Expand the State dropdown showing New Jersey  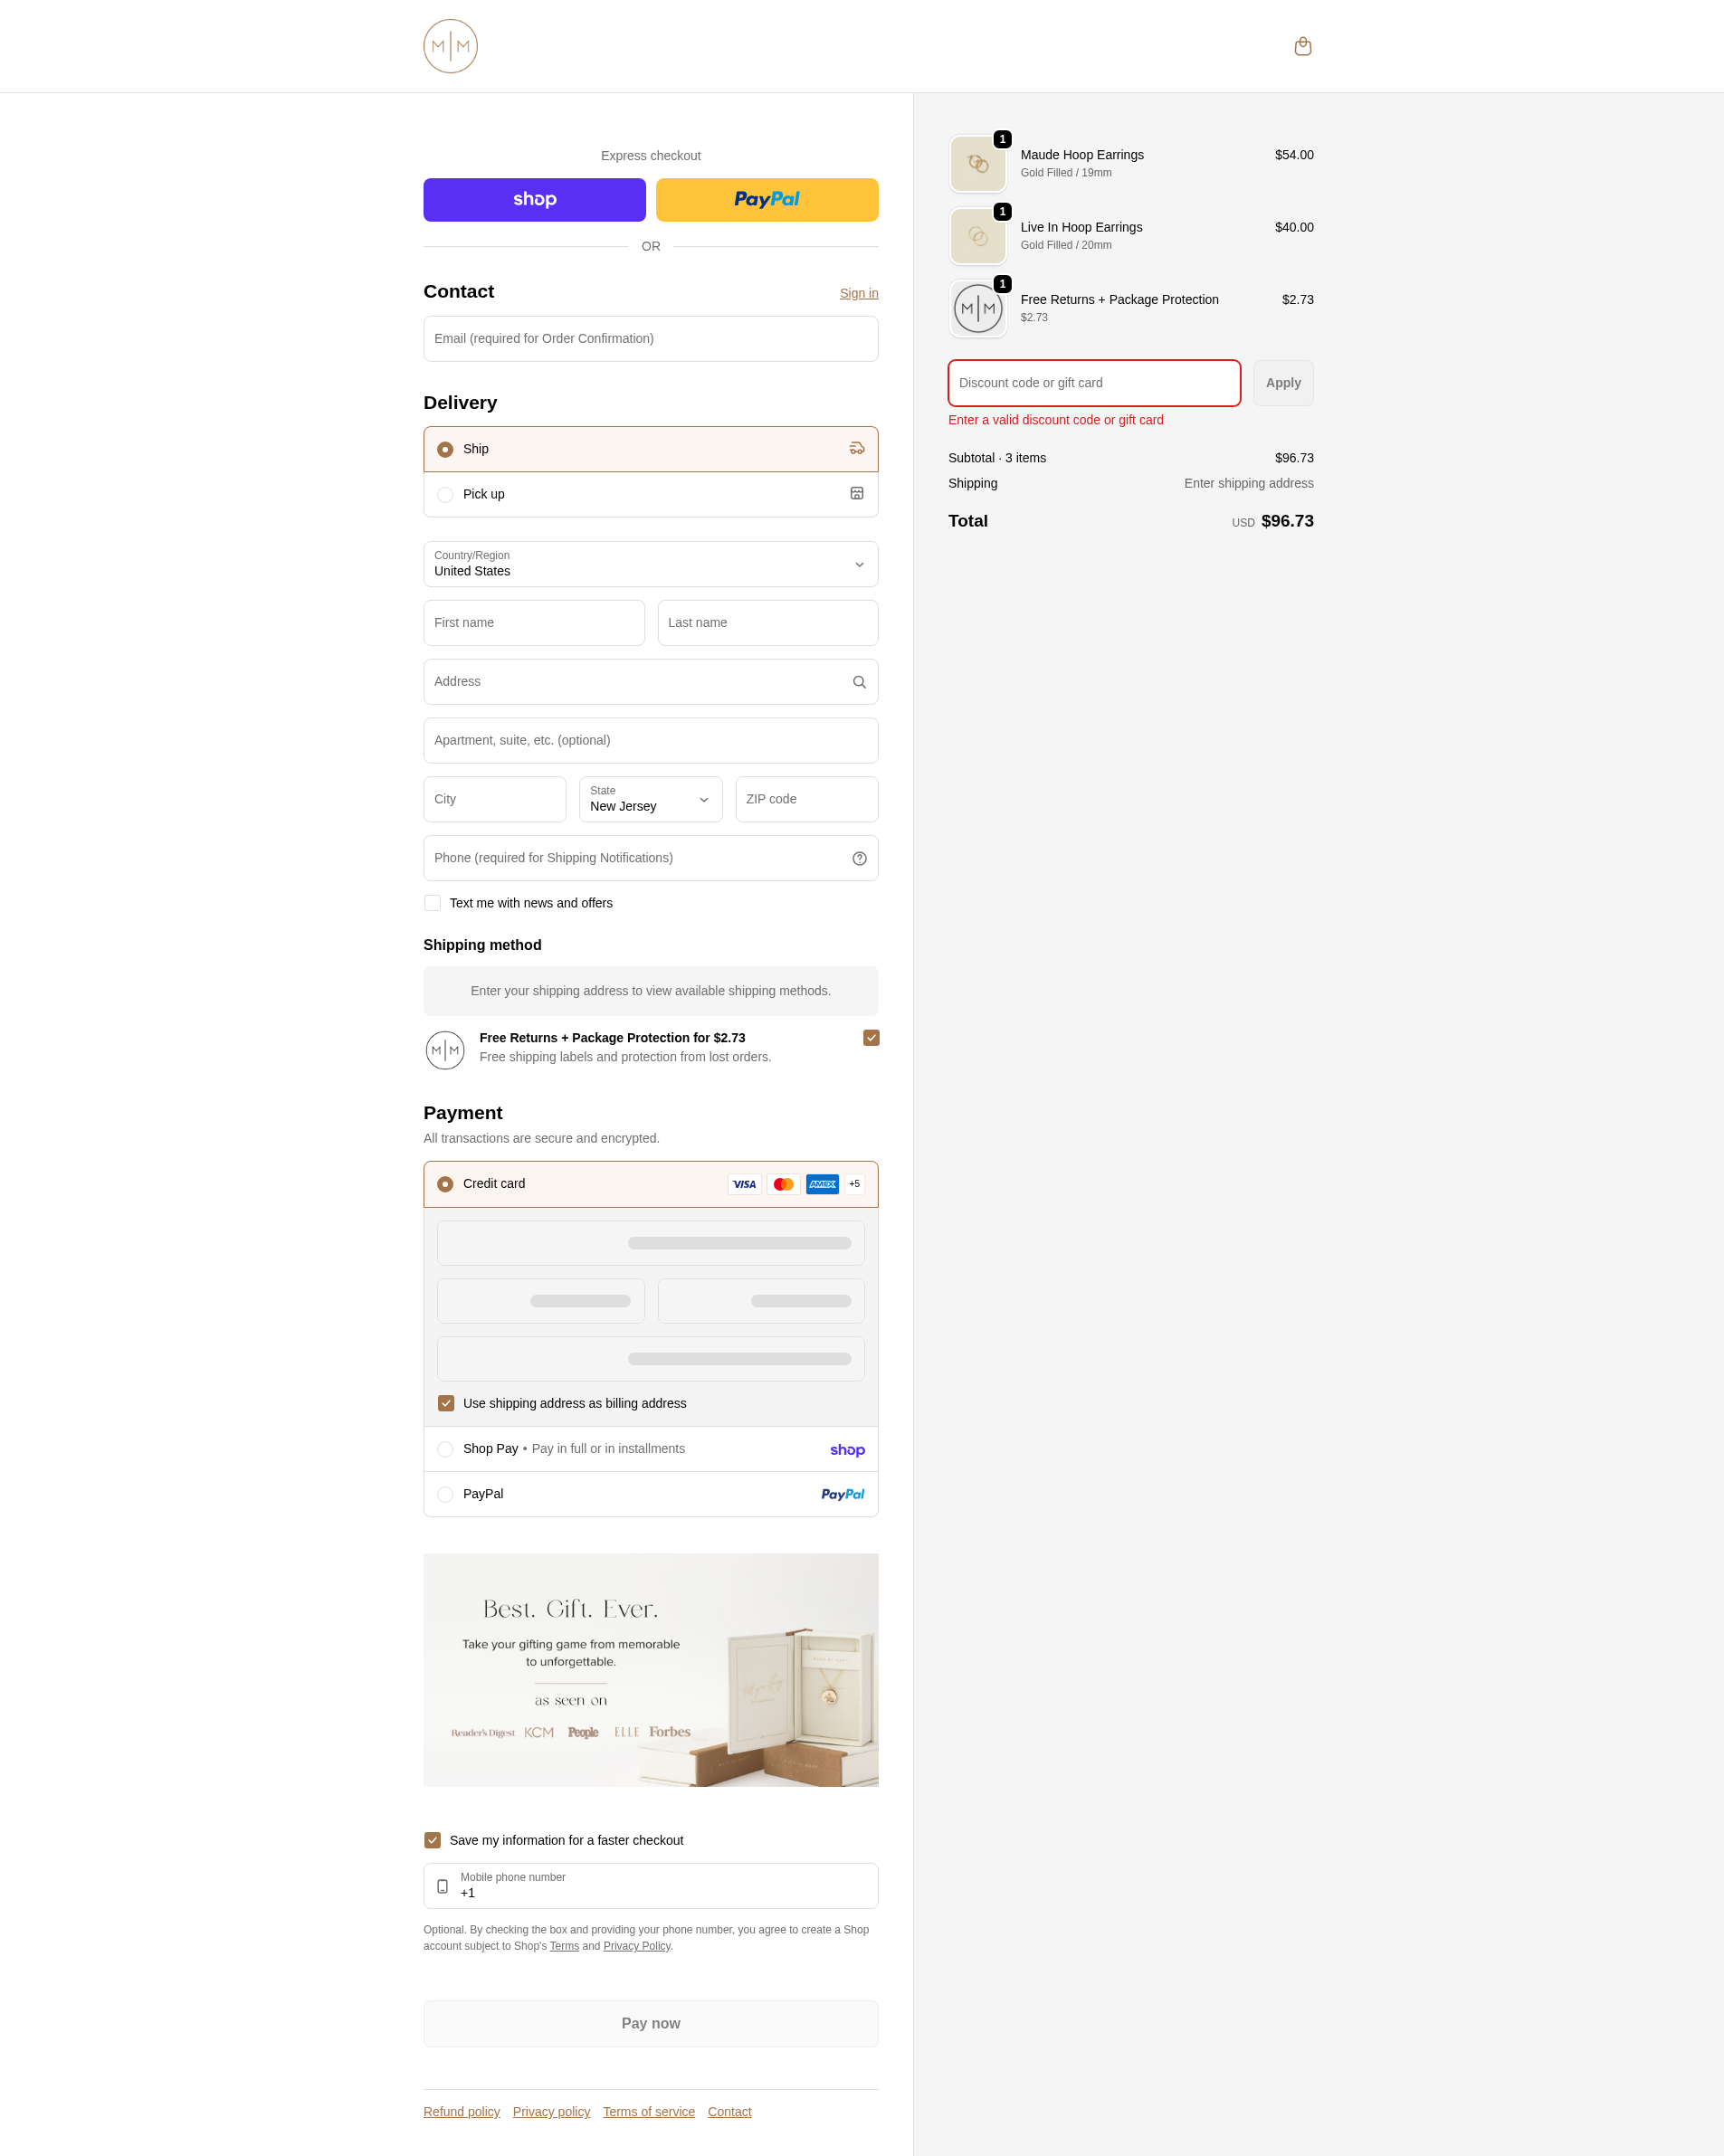[651, 799]
